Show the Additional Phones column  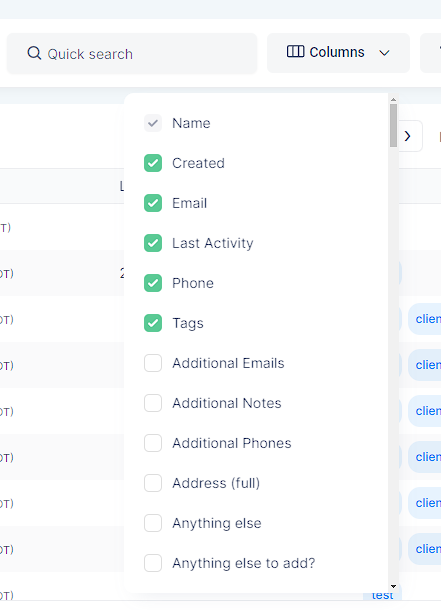point(153,443)
